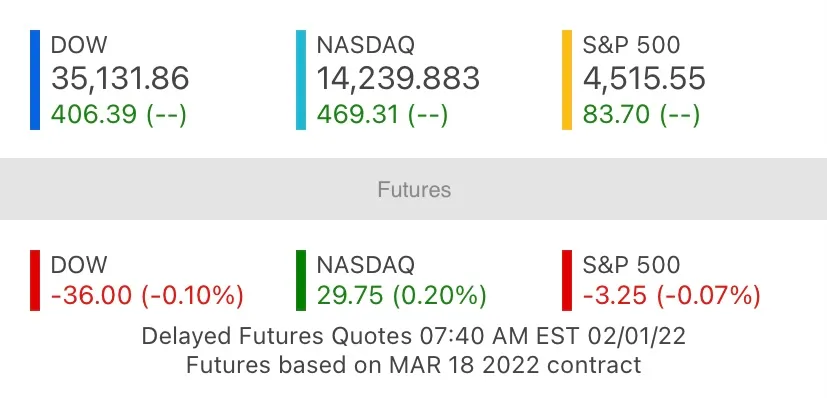
Task: Click the yellow S&P 500 color bar
Action: (x=567, y=80)
